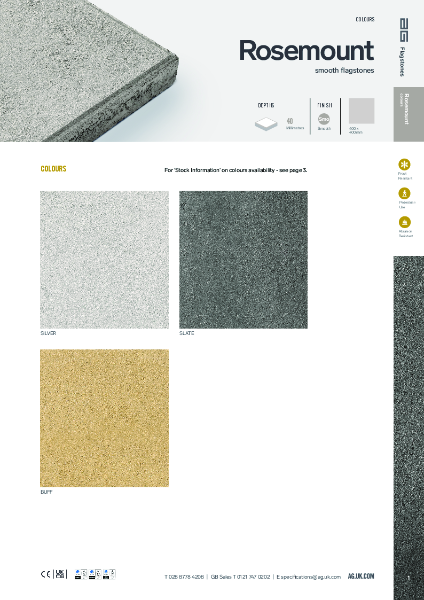Viewport: 424px width, 600px height.
Task: Click the DEPTHS label in header
Action: pos(266,105)
